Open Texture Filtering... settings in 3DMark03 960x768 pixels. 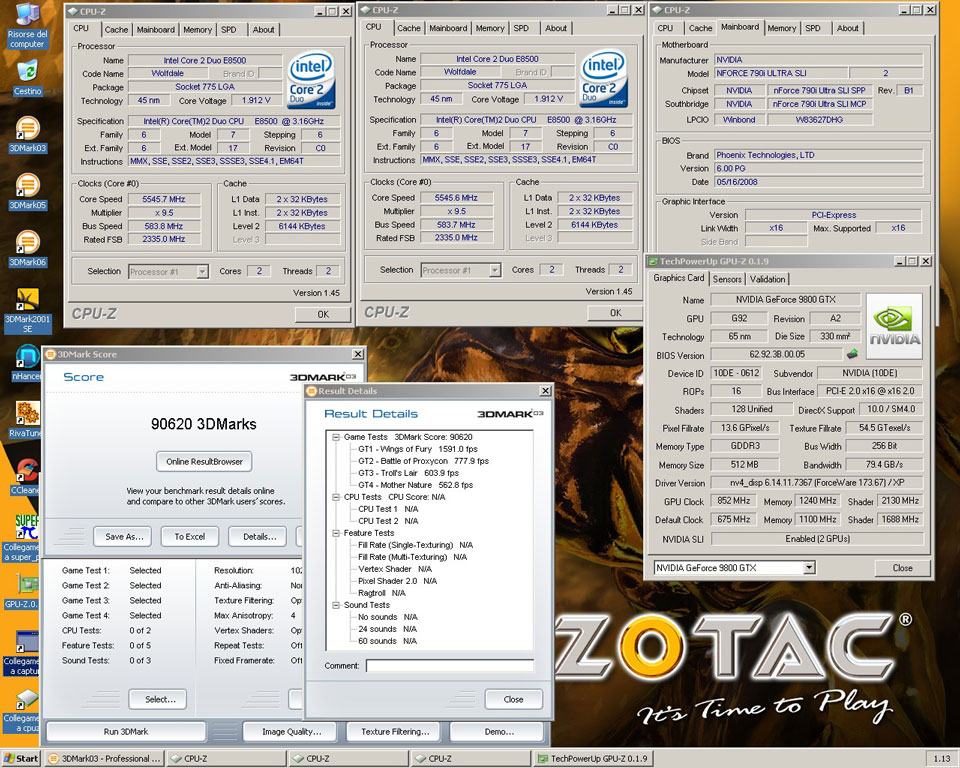pos(395,732)
